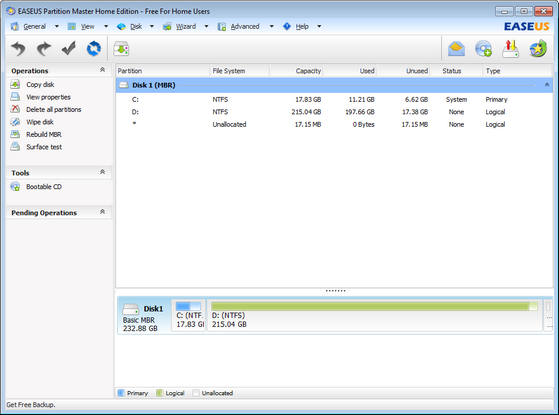Click the Copy disk link
This screenshot has width=559, height=415.
pyautogui.click(x=40, y=84)
